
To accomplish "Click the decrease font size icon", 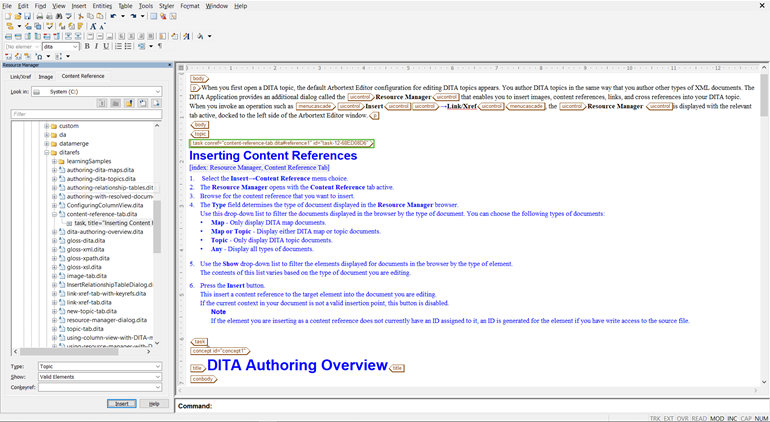I will pyautogui.click(x=102, y=27).
